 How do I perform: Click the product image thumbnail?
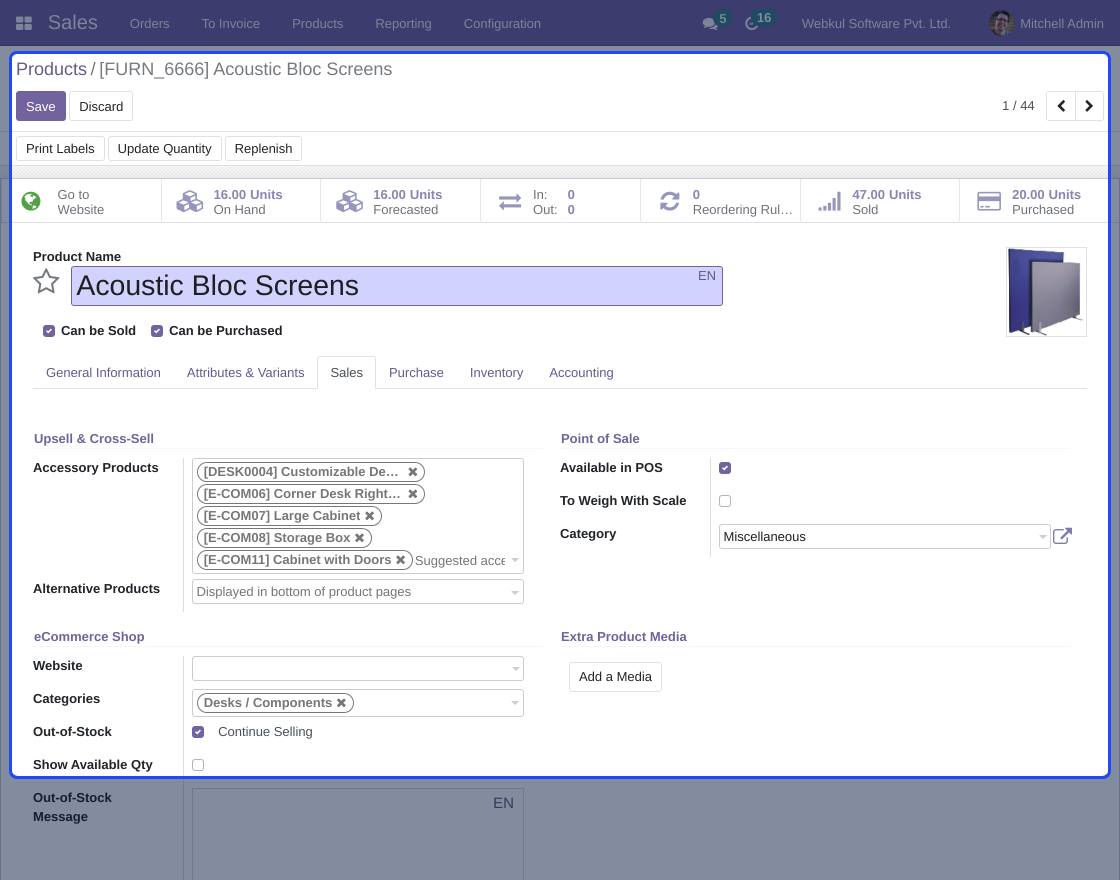click(1046, 292)
